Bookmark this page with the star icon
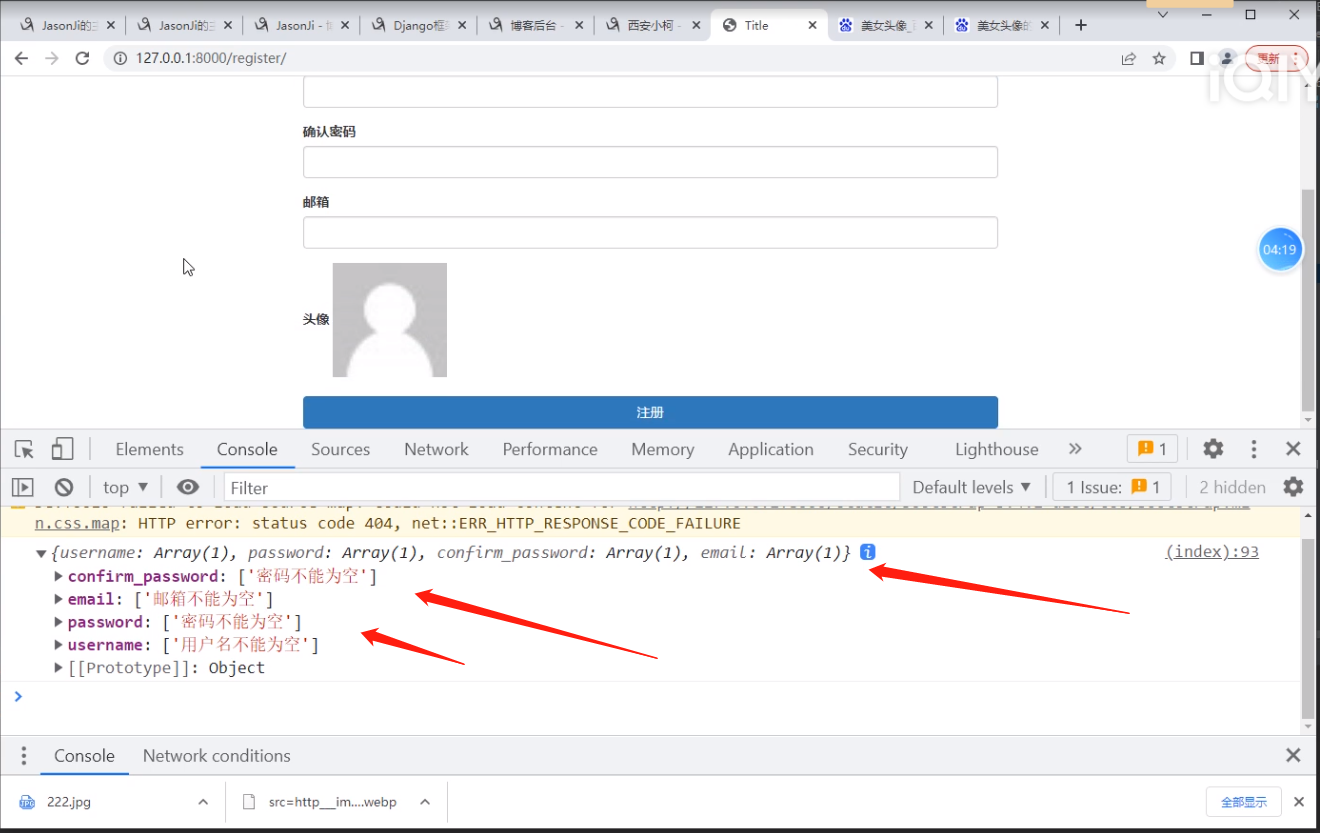Viewport: 1320px width, 833px height. click(1159, 59)
